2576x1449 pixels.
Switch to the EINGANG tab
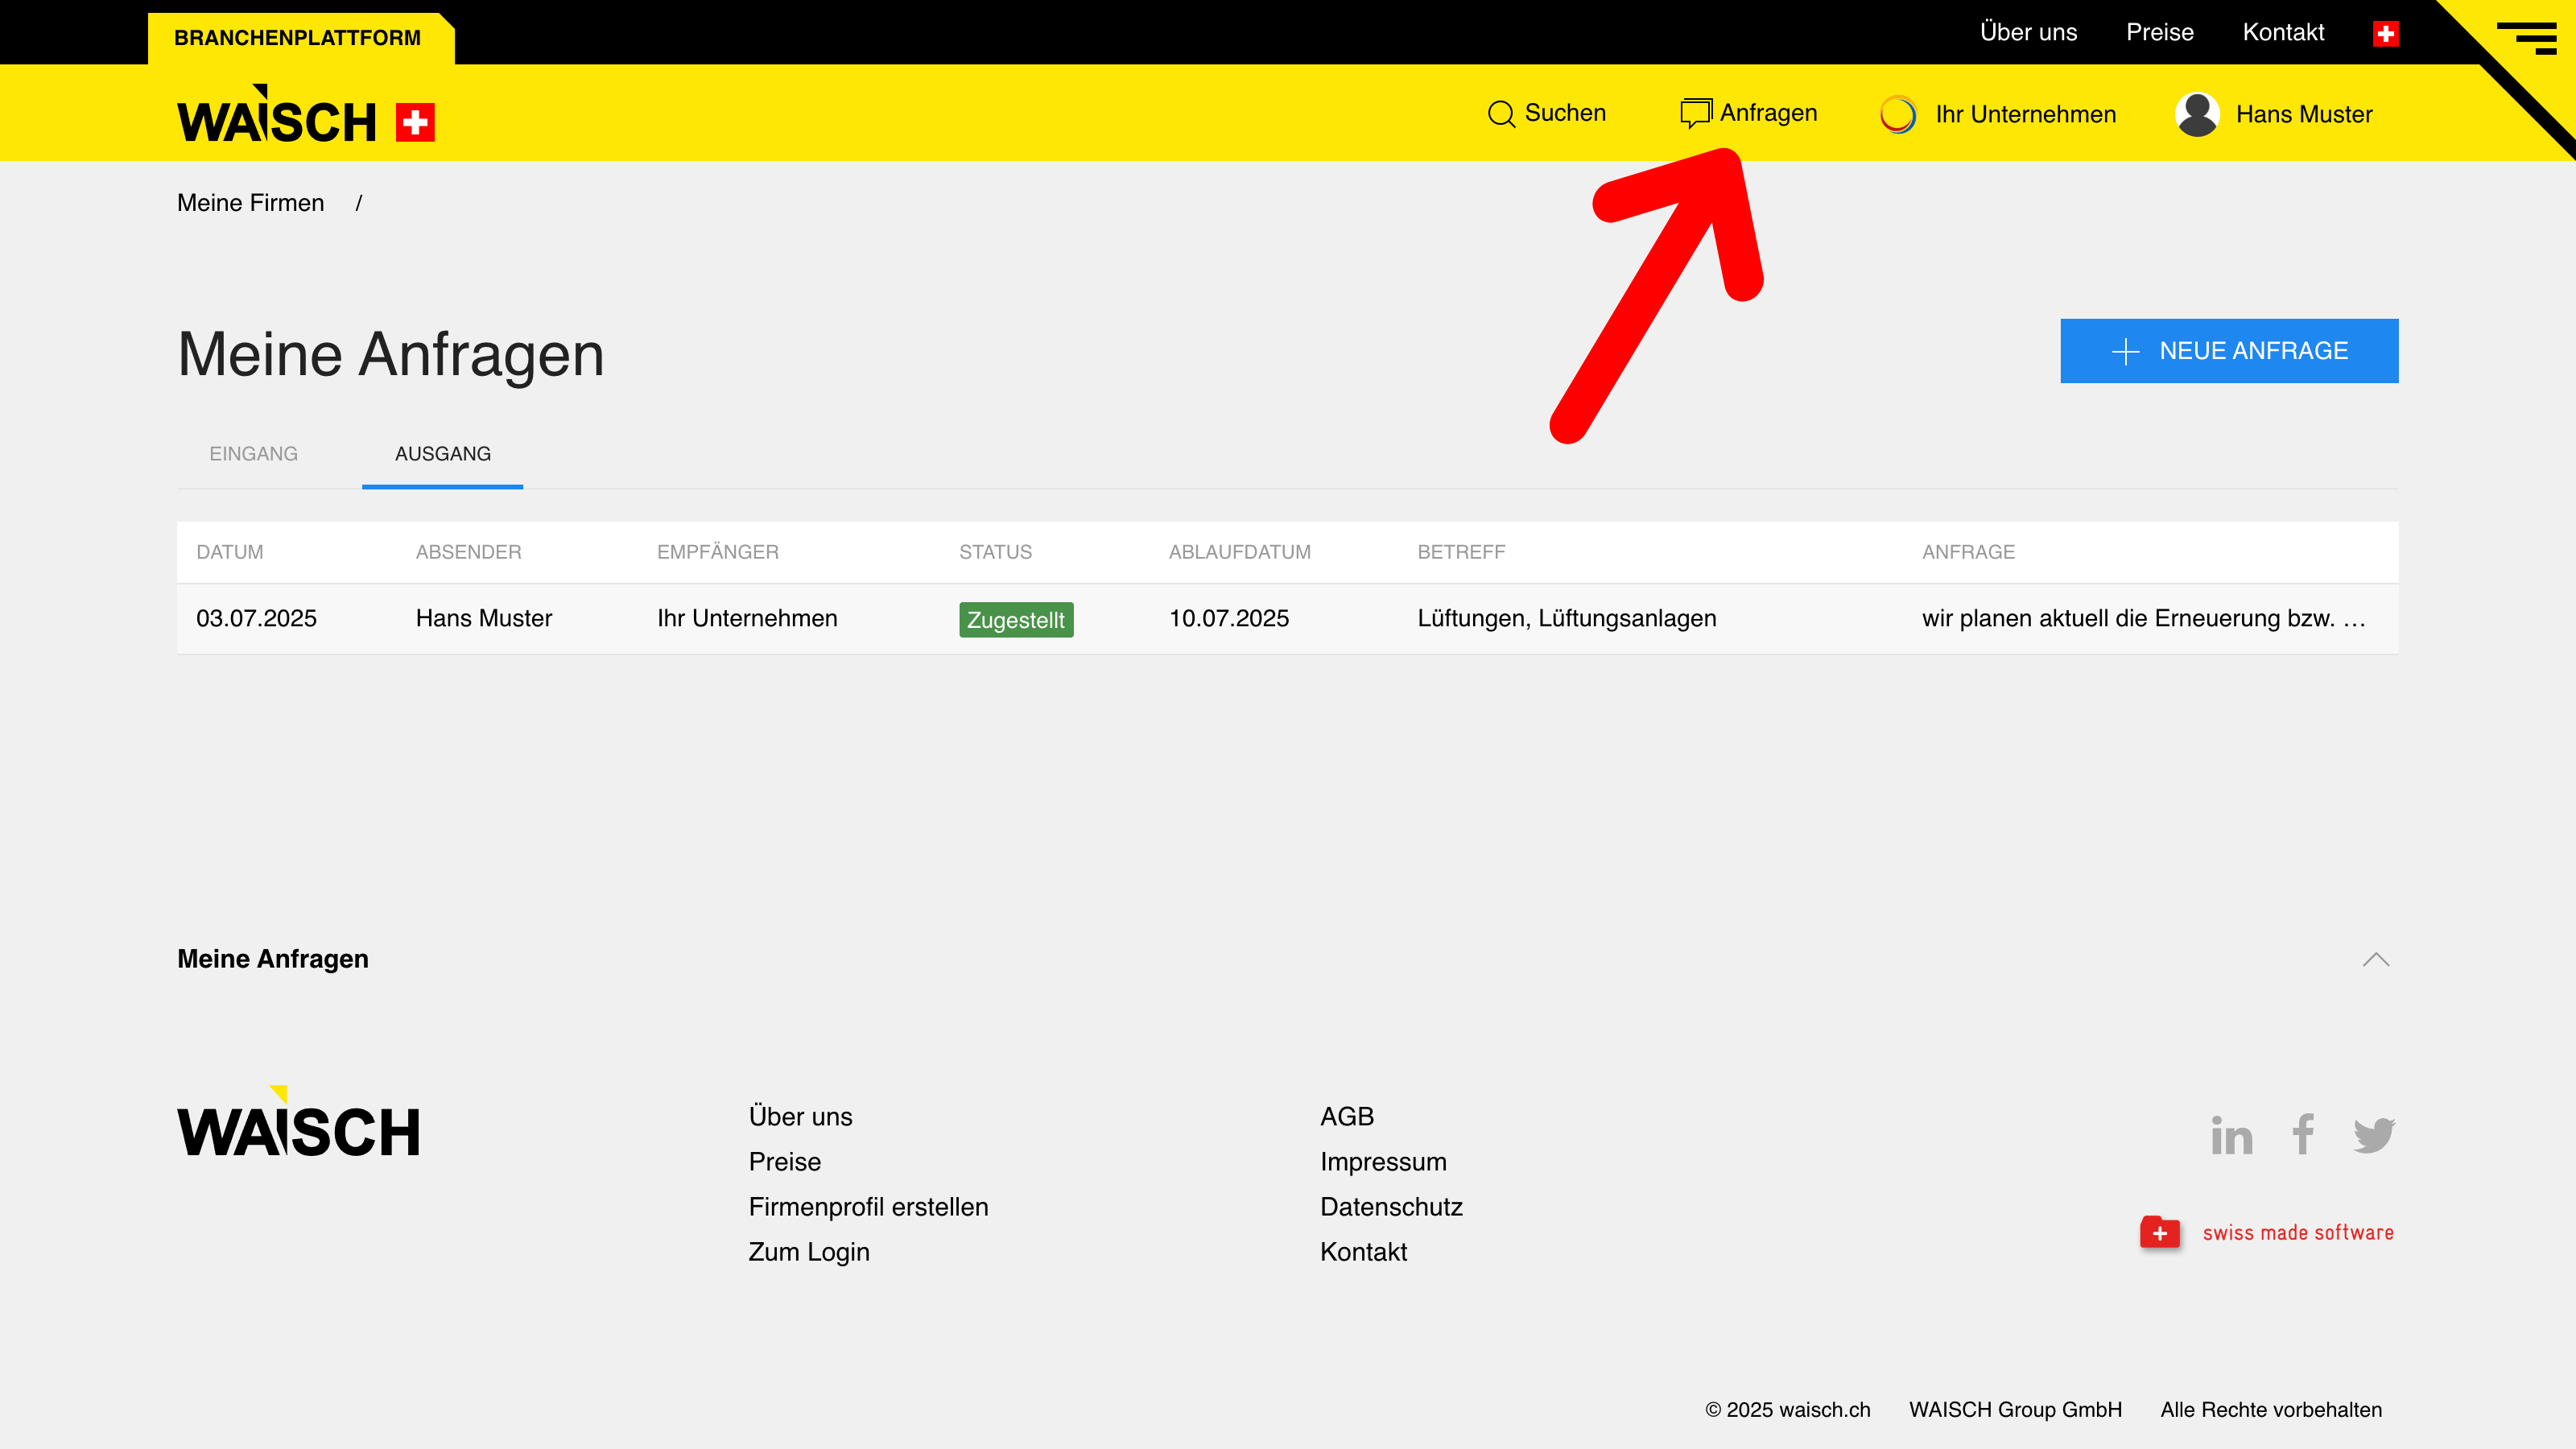pos(254,454)
